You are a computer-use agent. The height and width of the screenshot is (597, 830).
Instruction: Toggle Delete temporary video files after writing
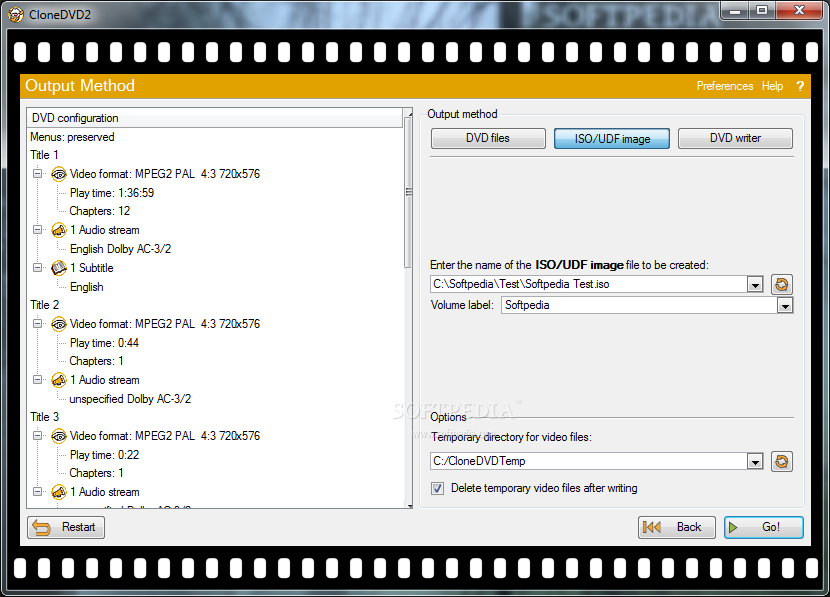pos(437,488)
